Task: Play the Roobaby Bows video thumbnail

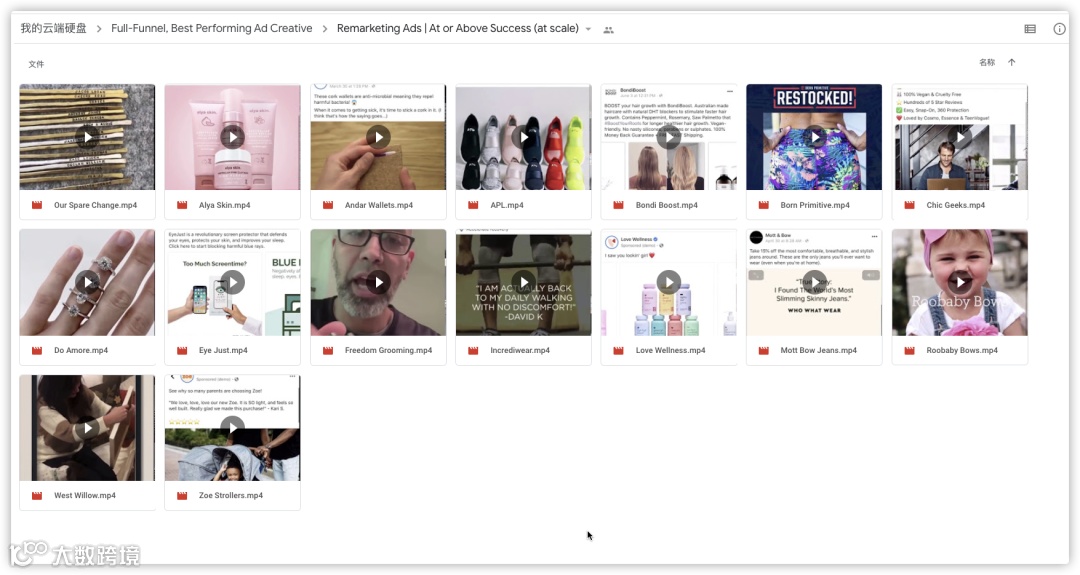Action: click(x=960, y=282)
